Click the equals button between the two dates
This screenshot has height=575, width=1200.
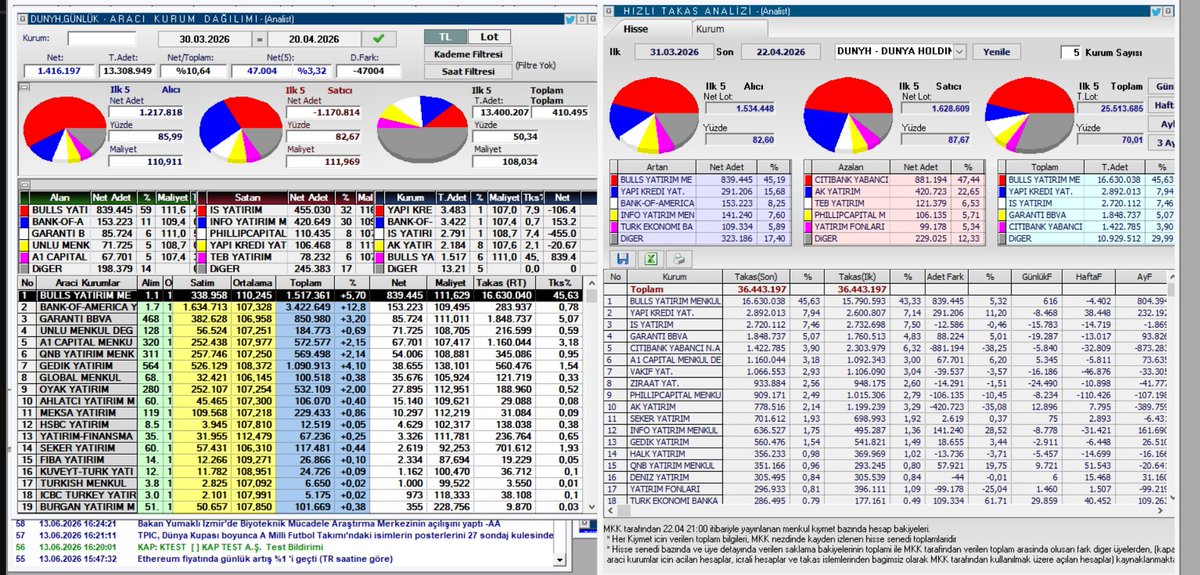259,39
